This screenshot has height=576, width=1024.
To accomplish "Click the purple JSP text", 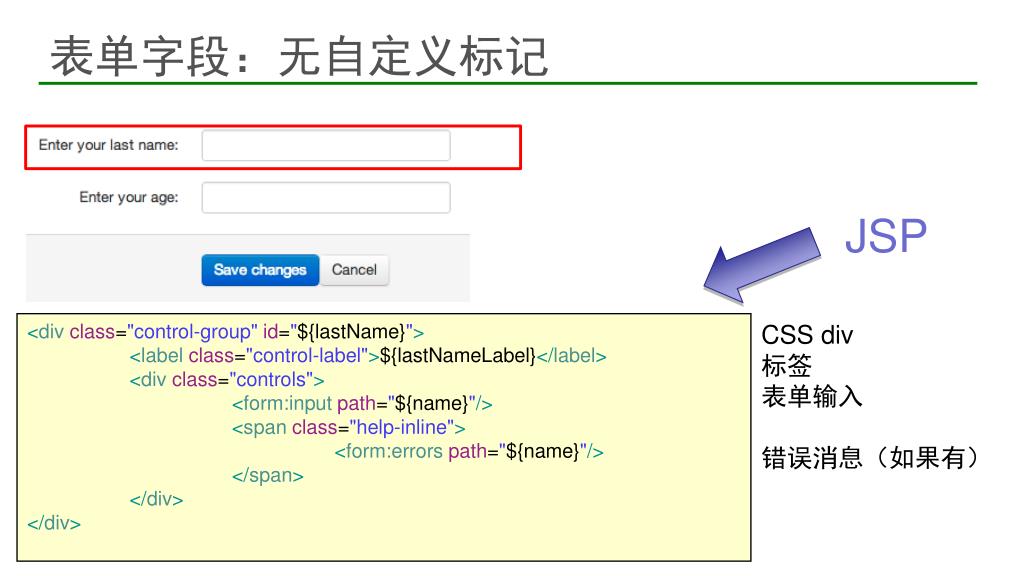I will [x=886, y=236].
